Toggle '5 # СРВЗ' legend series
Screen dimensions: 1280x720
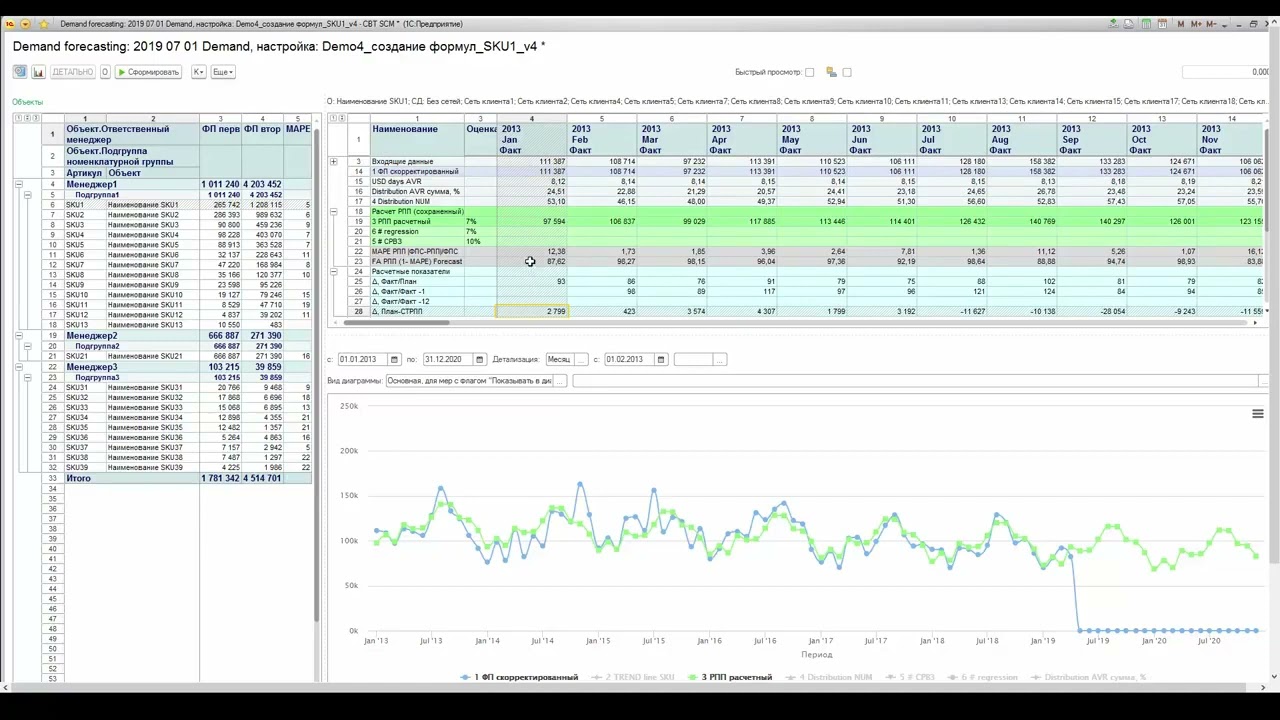point(912,677)
